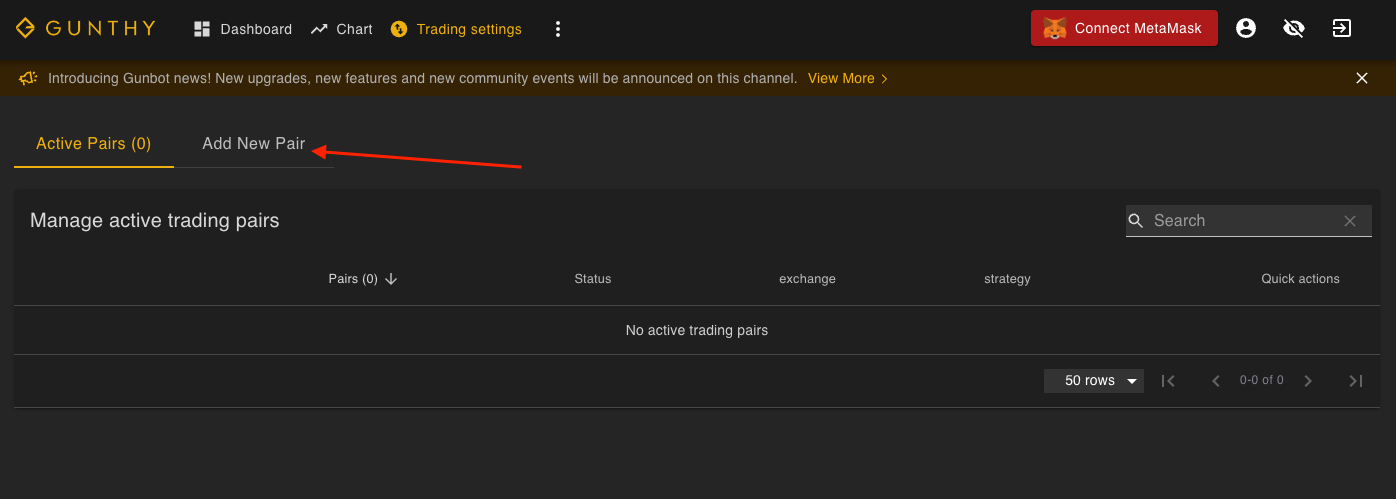Clear the search field with X
Screen dimensions: 1396x499
coord(1350,221)
